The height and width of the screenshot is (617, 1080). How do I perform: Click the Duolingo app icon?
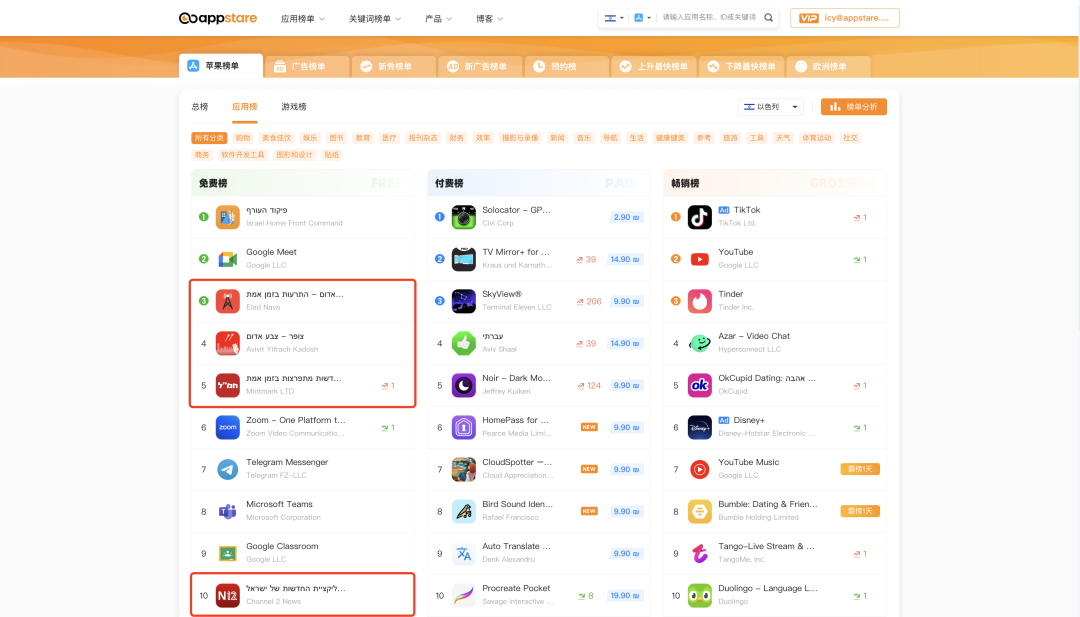[x=699, y=595]
